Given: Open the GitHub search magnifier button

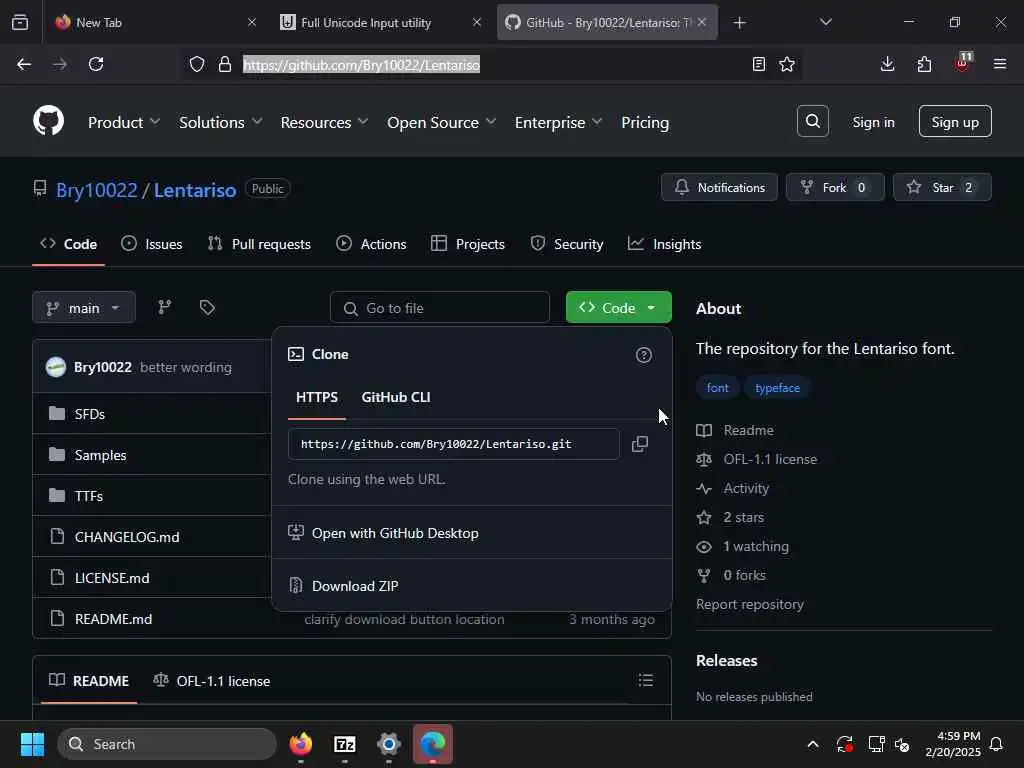Looking at the screenshot, I should pyautogui.click(x=812, y=121).
